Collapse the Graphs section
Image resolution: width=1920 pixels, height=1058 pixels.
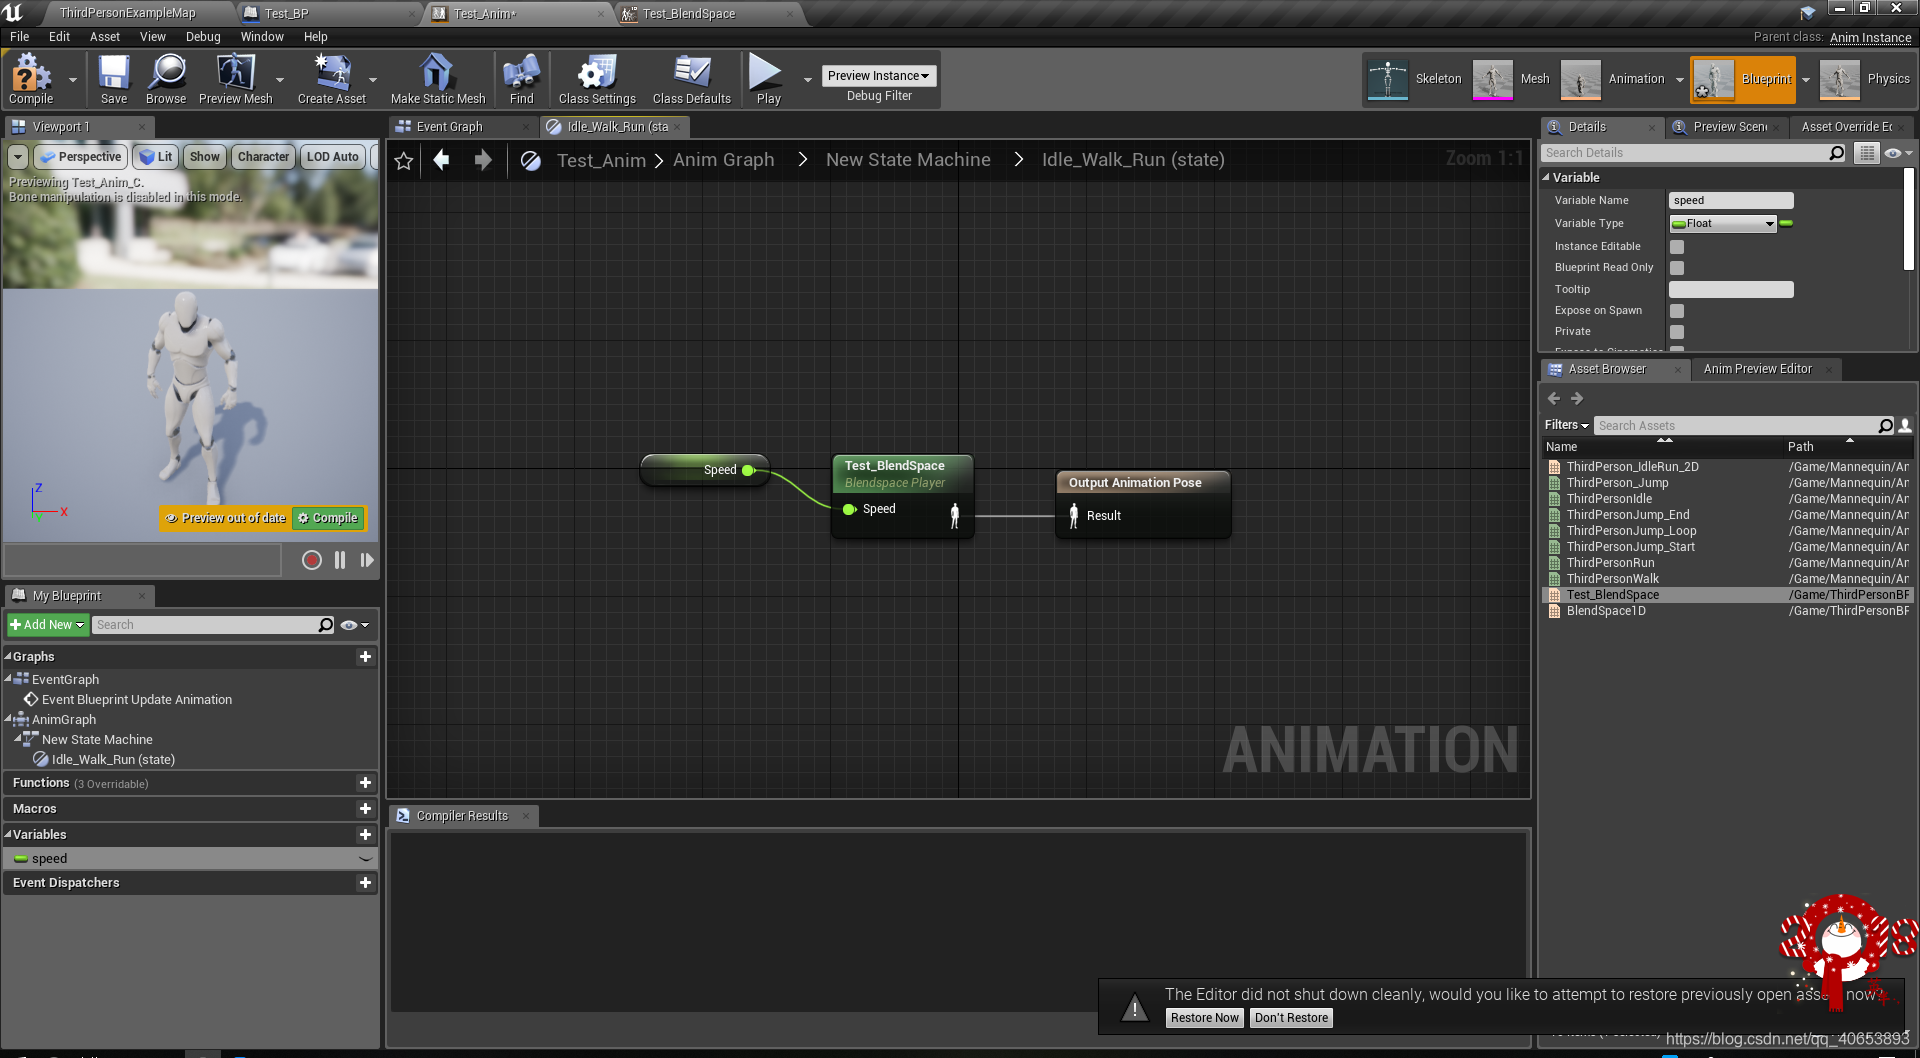[x=8, y=657]
